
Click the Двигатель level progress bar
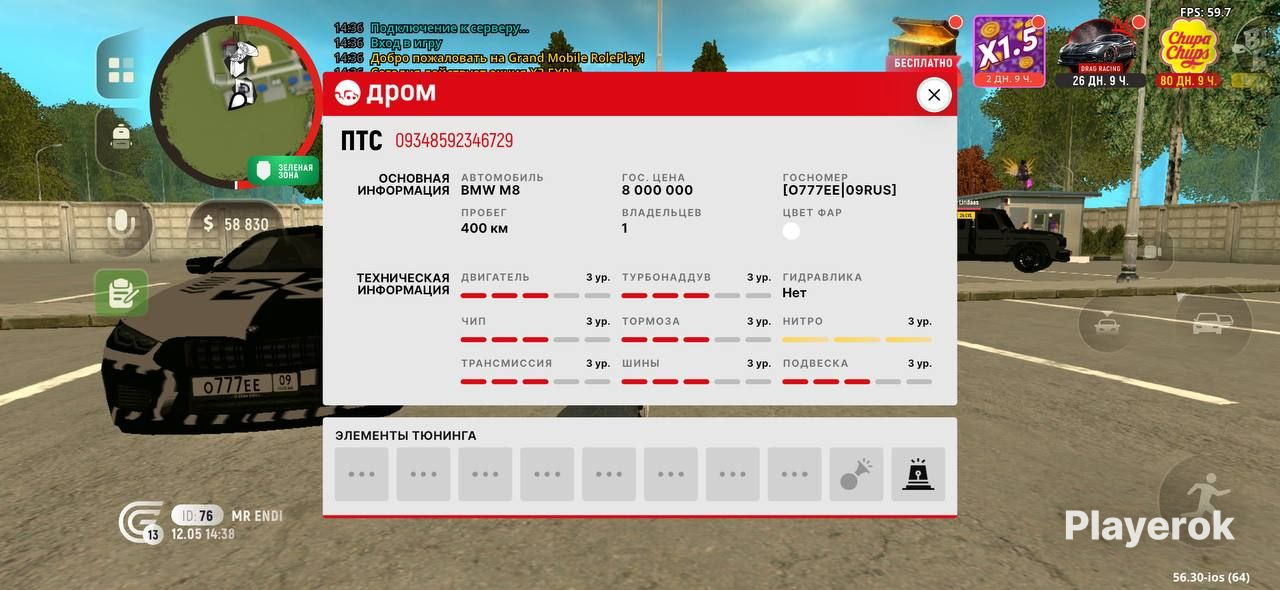(x=535, y=295)
